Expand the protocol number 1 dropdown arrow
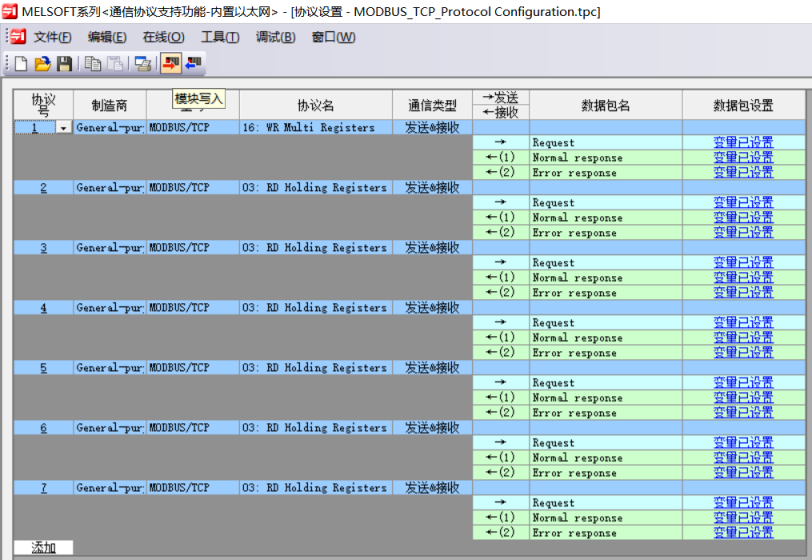 click(x=64, y=127)
